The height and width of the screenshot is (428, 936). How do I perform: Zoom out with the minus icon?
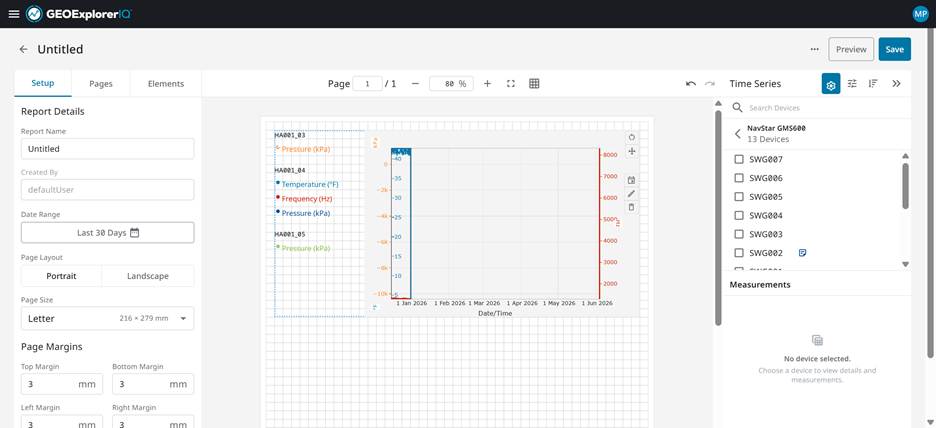pyautogui.click(x=415, y=84)
